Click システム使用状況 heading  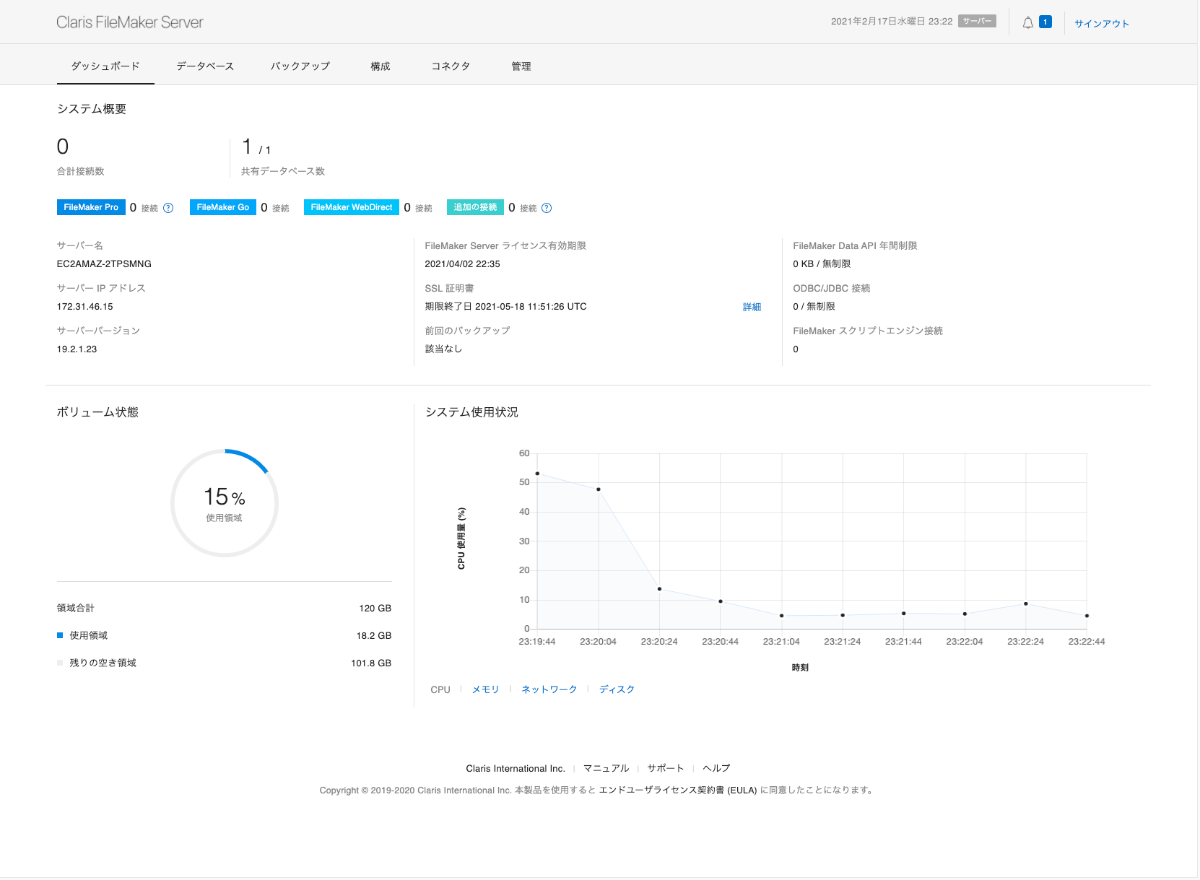(x=471, y=412)
